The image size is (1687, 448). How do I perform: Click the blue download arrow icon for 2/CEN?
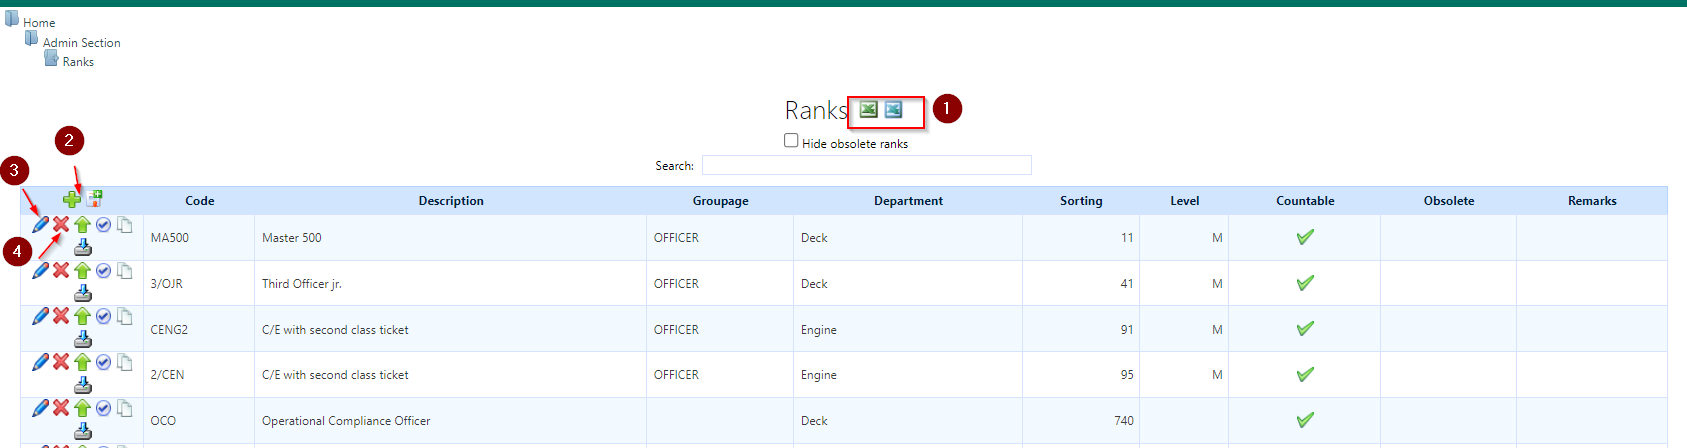83,385
